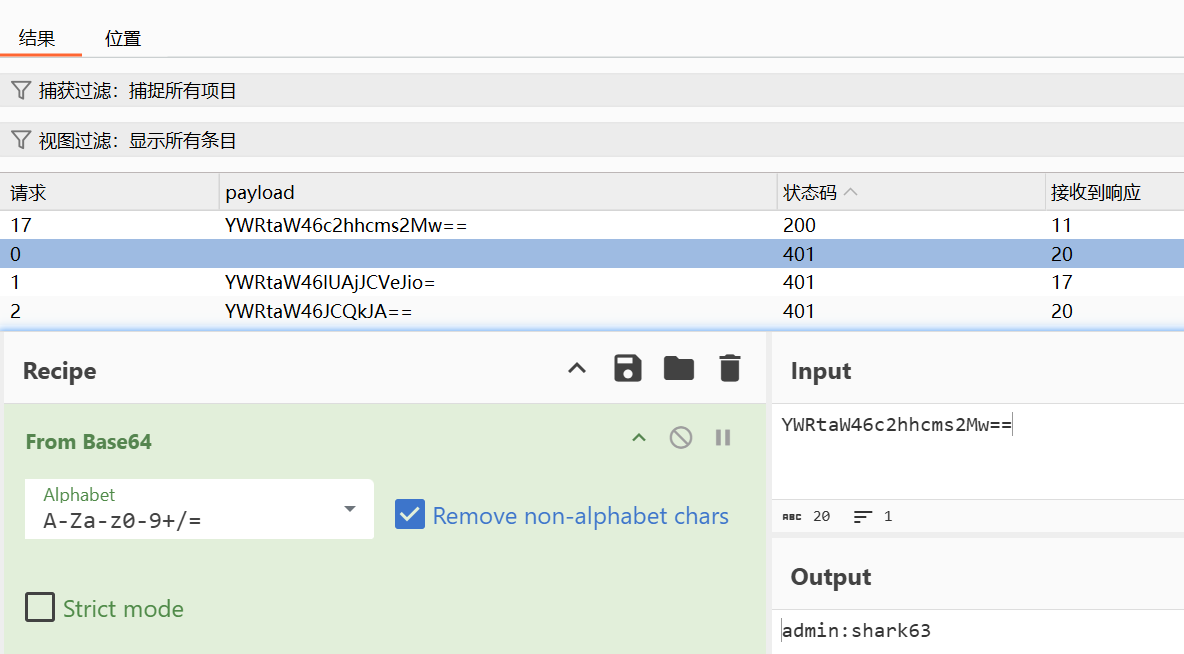1184x654 pixels.
Task: Click capture filter funnel icon
Action: pyautogui.click(x=21, y=91)
